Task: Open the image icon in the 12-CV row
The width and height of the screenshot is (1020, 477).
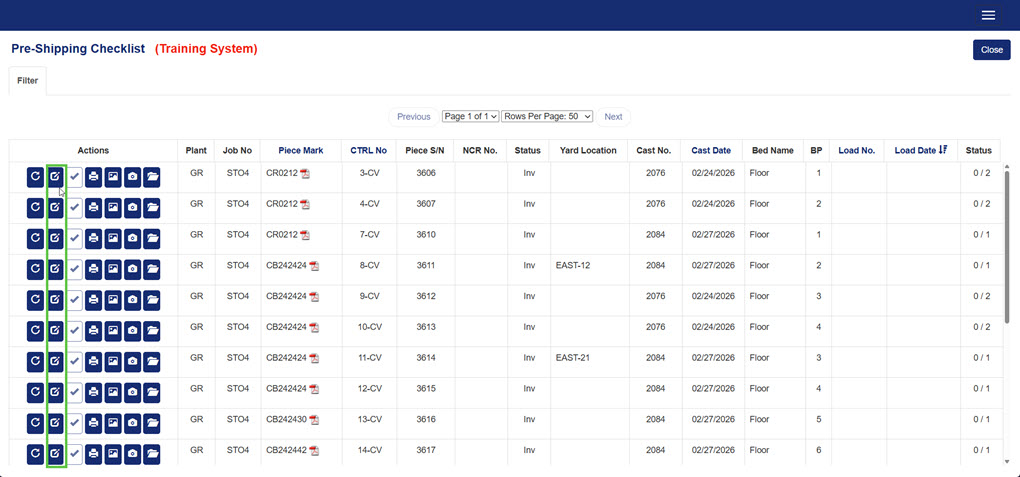Action: [113, 392]
